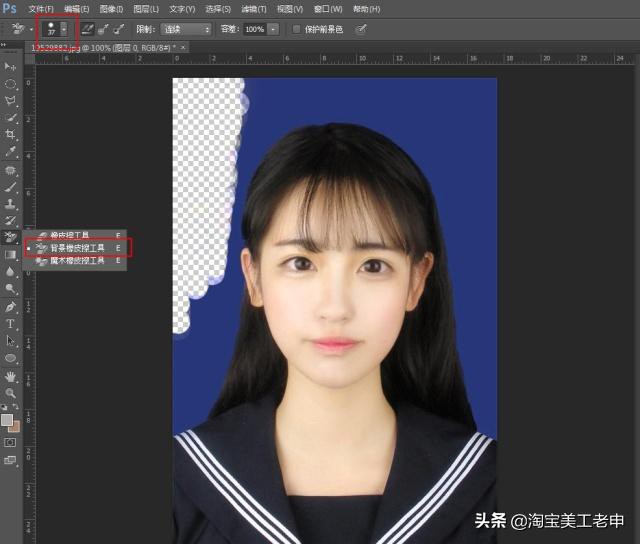This screenshot has height=544, width=640.
Task: Select the Pen tool
Action: 11,306
